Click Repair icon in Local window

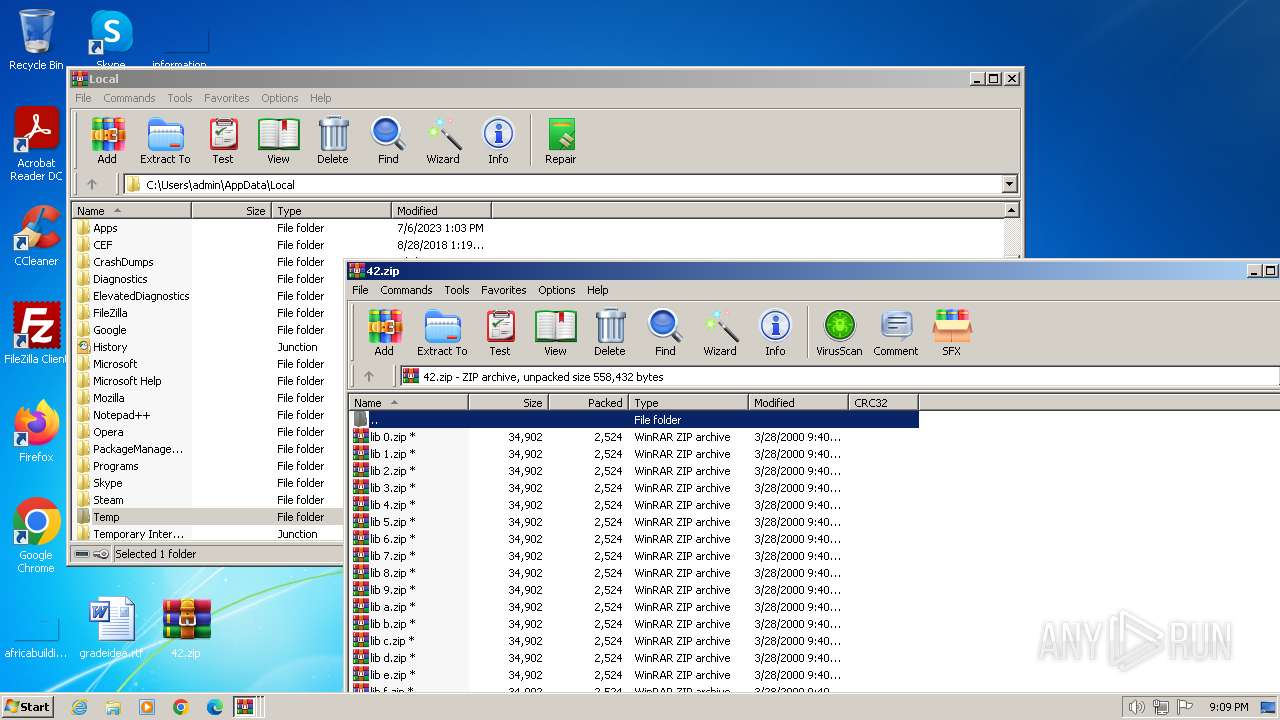pos(561,140)
